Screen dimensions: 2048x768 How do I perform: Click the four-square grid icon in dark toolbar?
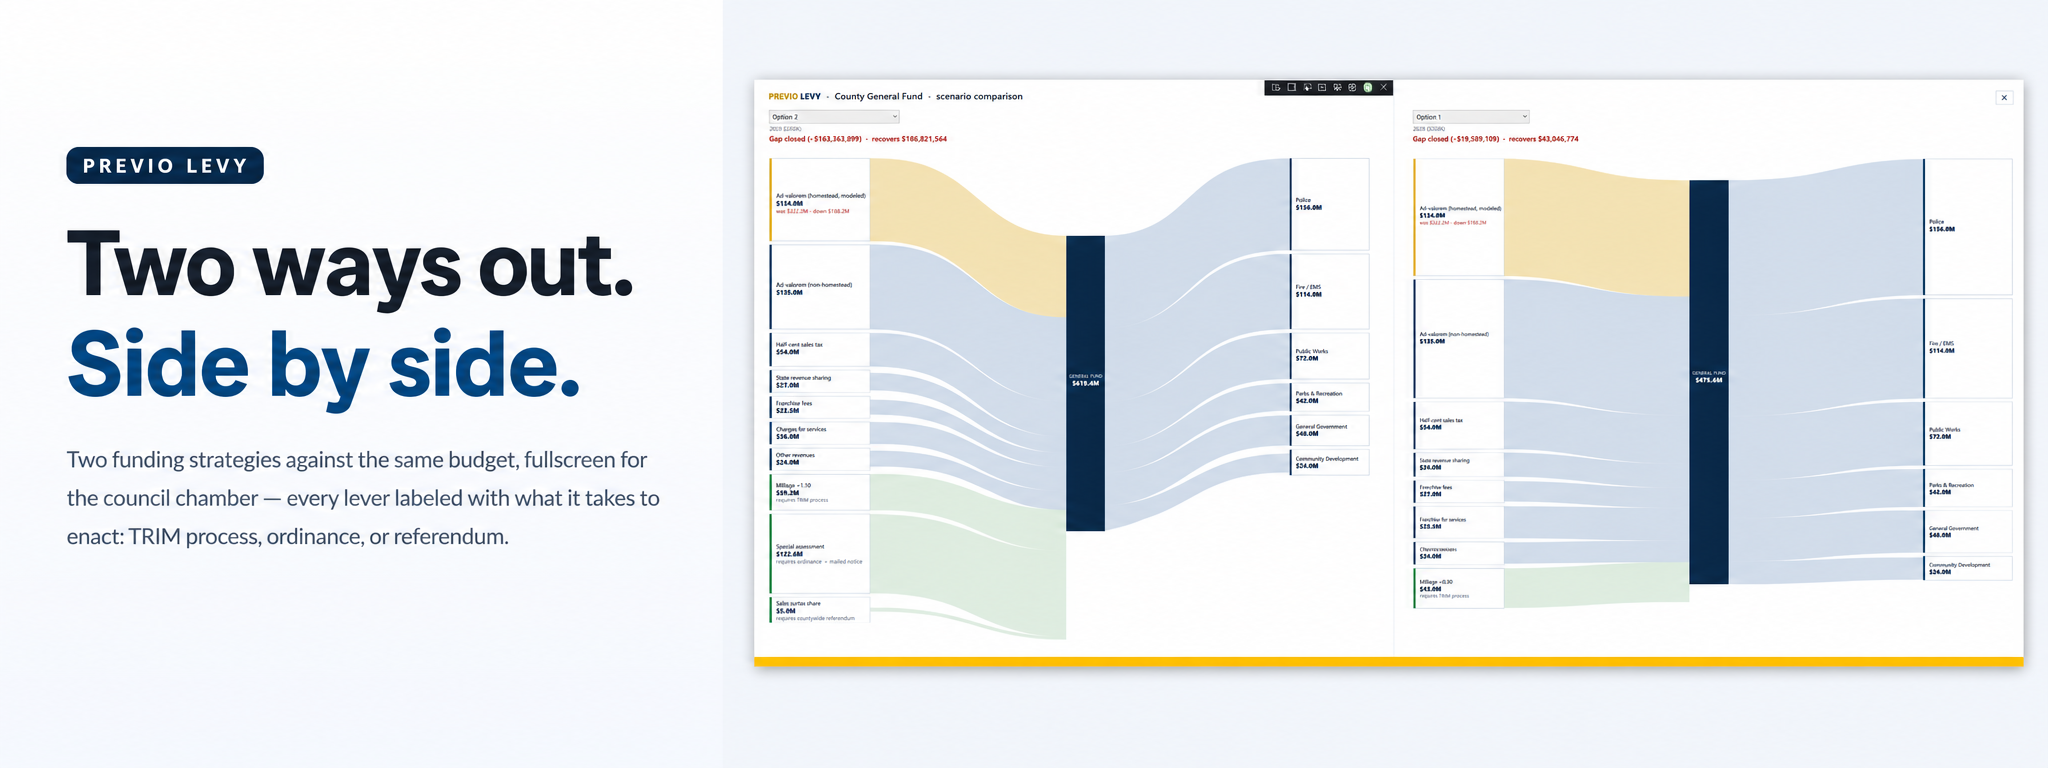pyautogui.click(x=1352, y=87)
